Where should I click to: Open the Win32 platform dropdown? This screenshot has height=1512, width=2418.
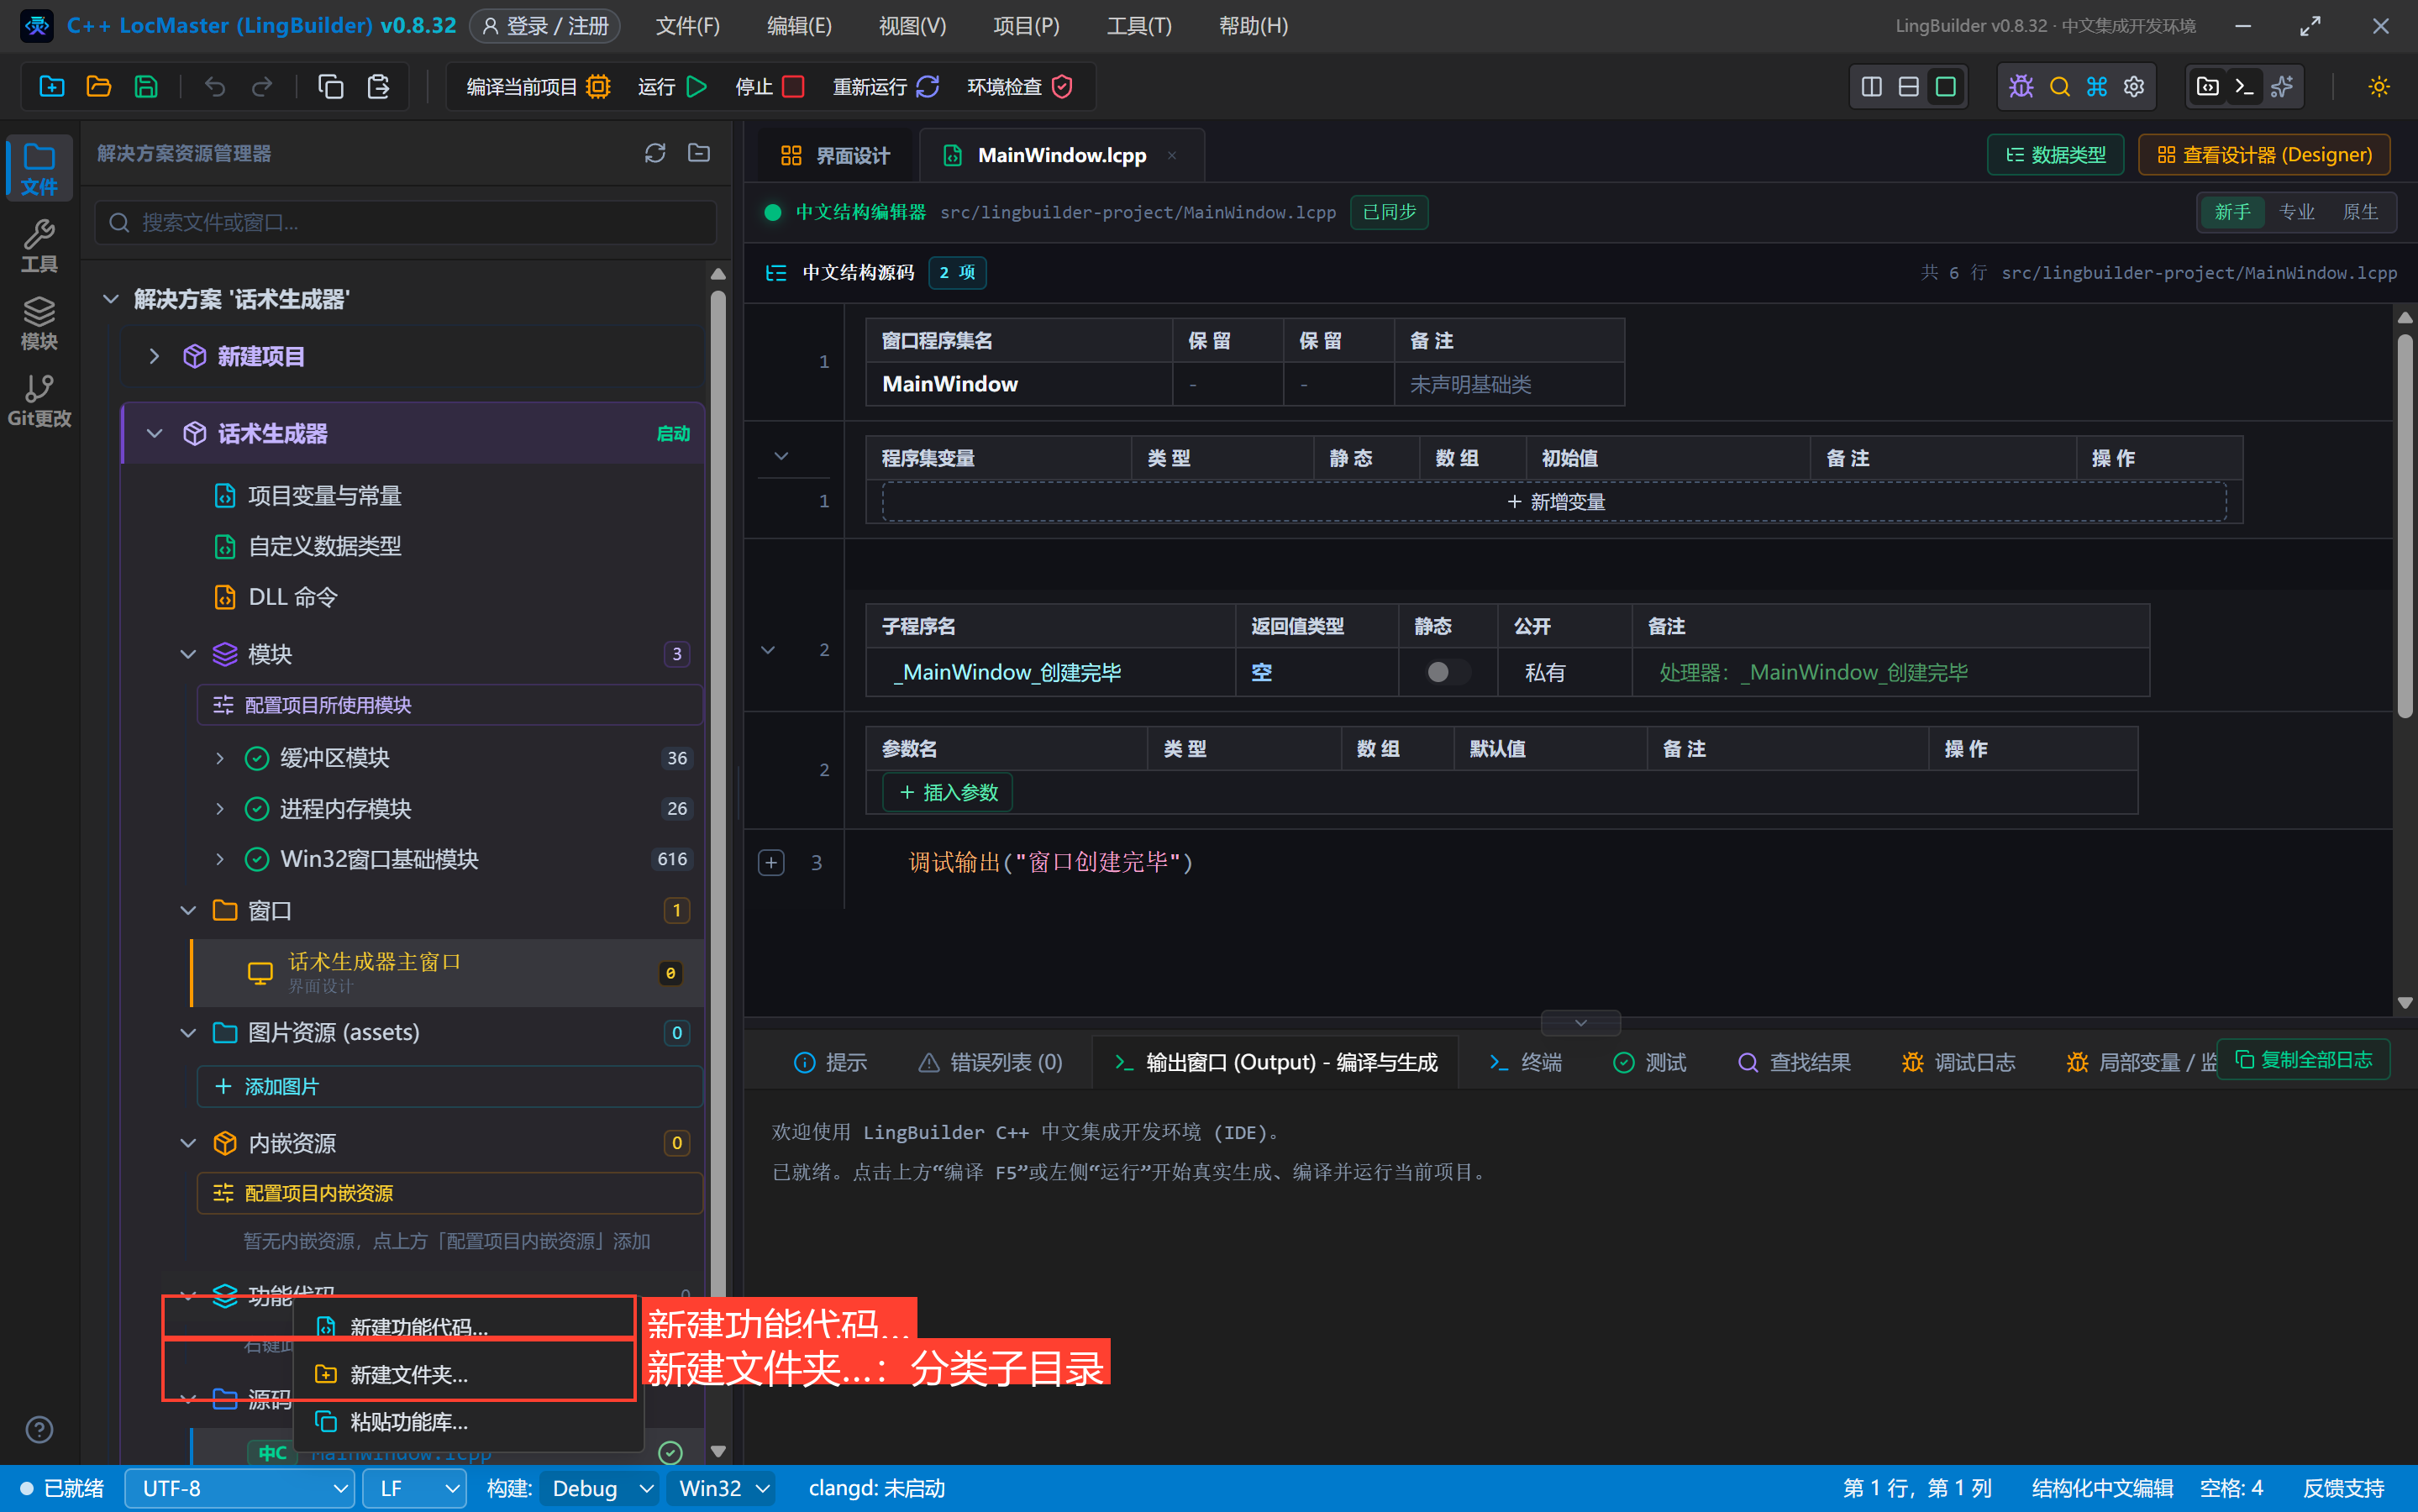click(x=722, y=1488)
